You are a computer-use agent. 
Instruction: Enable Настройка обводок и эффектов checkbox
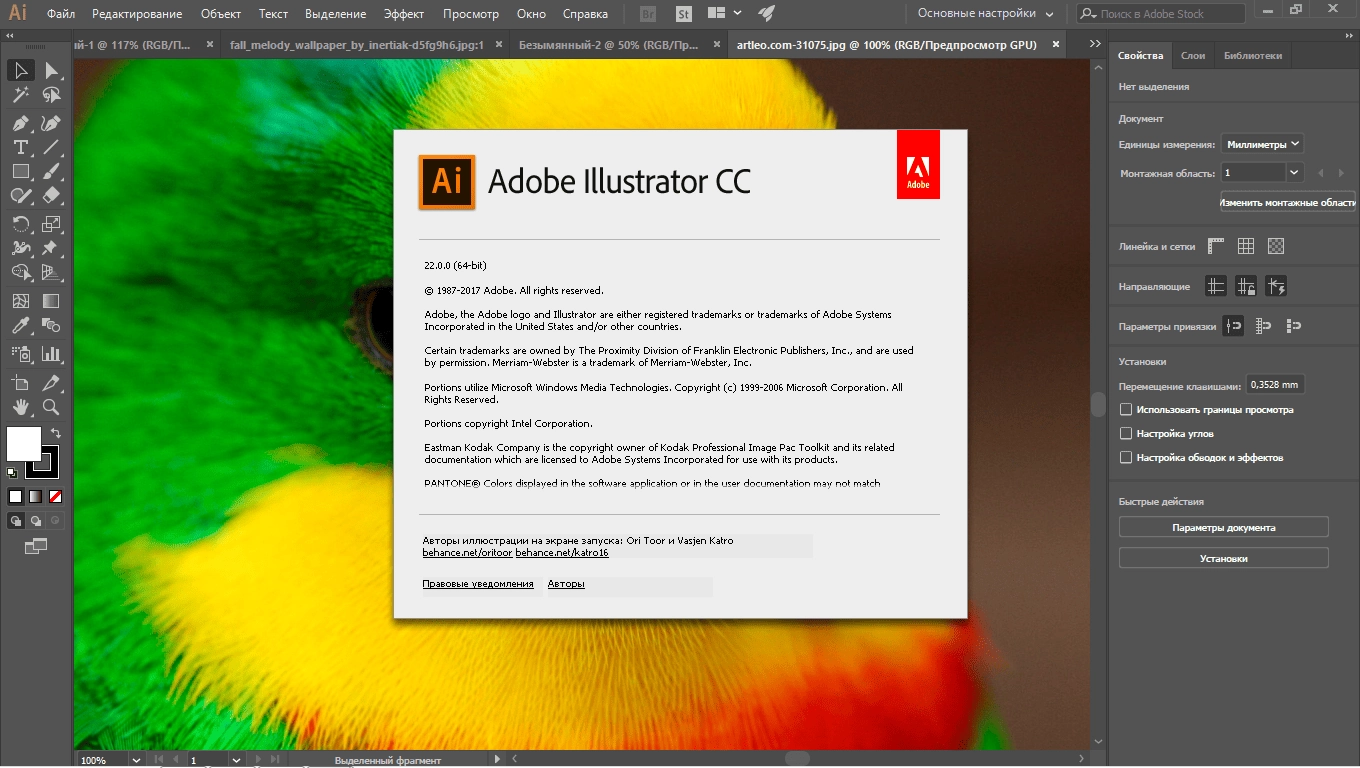pos(1126,458)
